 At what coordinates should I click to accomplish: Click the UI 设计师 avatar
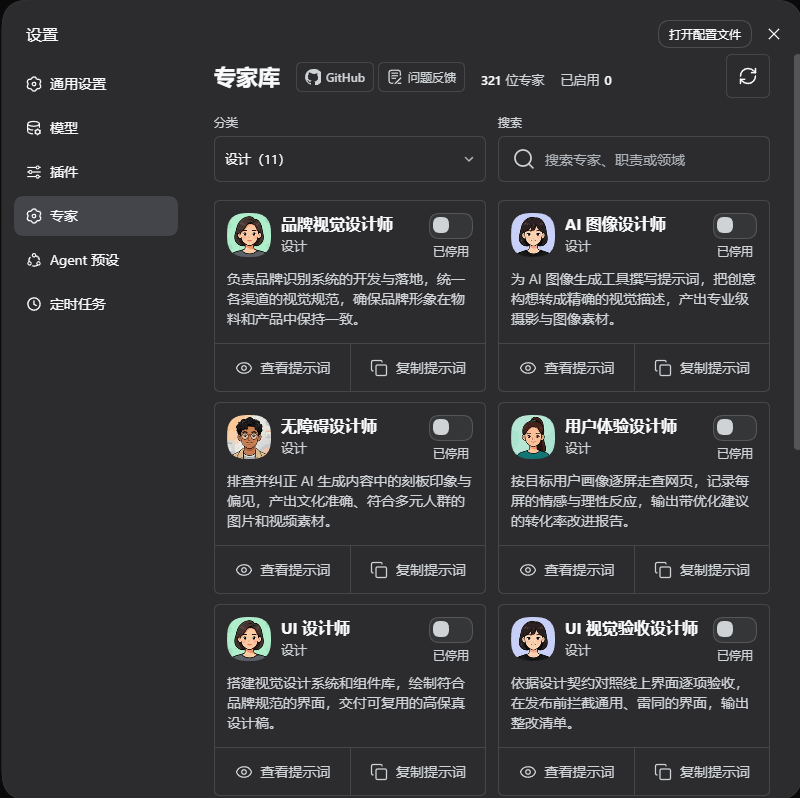tap(249, 639)
